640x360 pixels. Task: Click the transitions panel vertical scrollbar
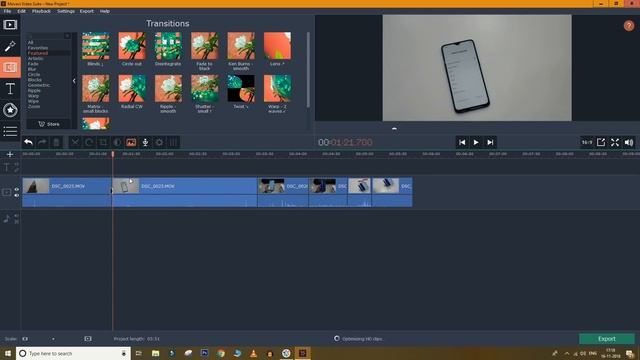pyautogui.click(x=308, y=69)
